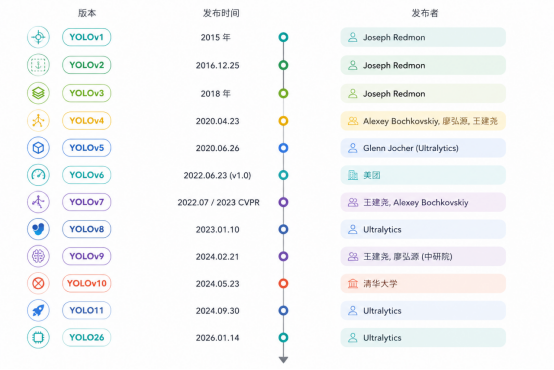Select the YOLO26 version badge
The width and height of the screenshot is (554, 370).
click(87, 337)
